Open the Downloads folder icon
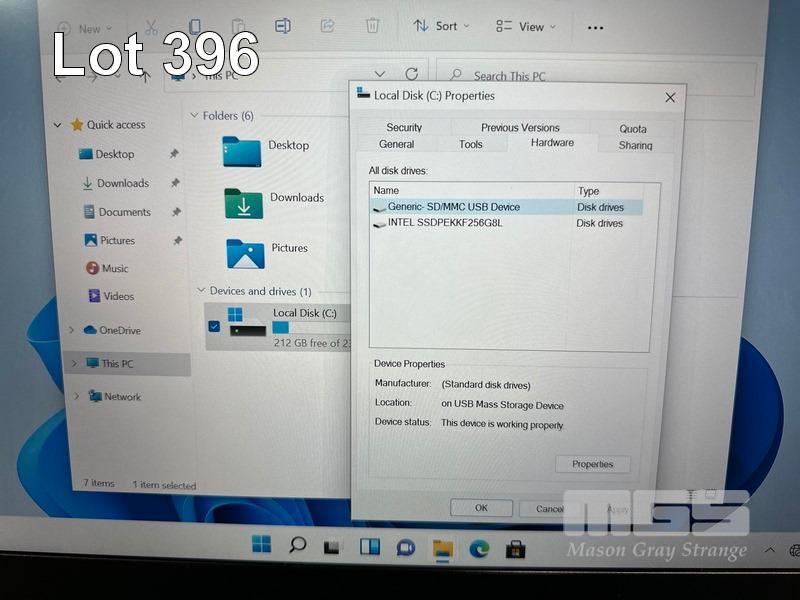Viewport: 800px width, 600px height. tap(243, 203)
